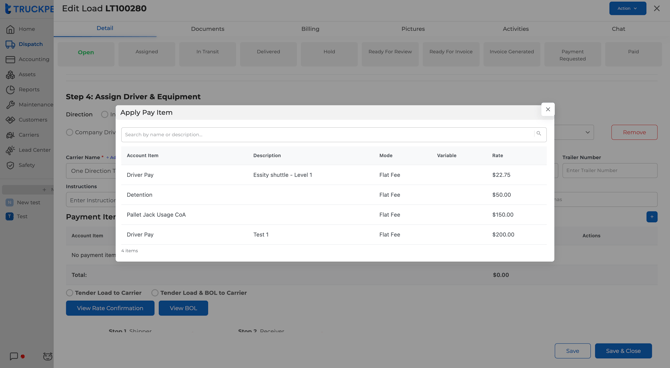
Task: Set load status to Delivered
Action: (268, 54)
